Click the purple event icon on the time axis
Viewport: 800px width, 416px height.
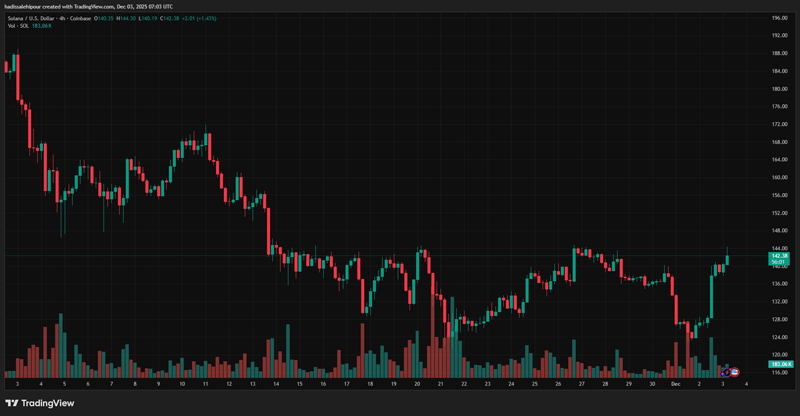[727, 372]
